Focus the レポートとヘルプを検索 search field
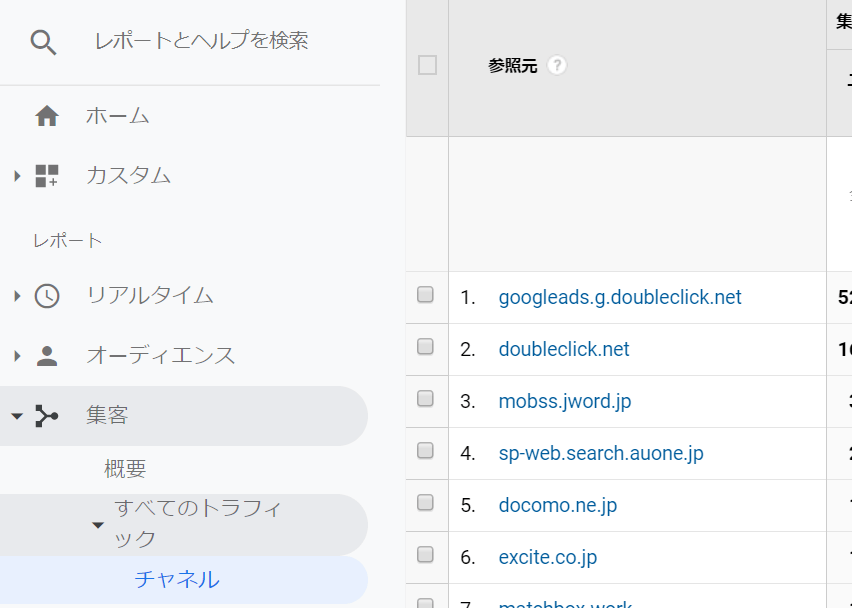This screenshot has width=852, height=608. 202,41
